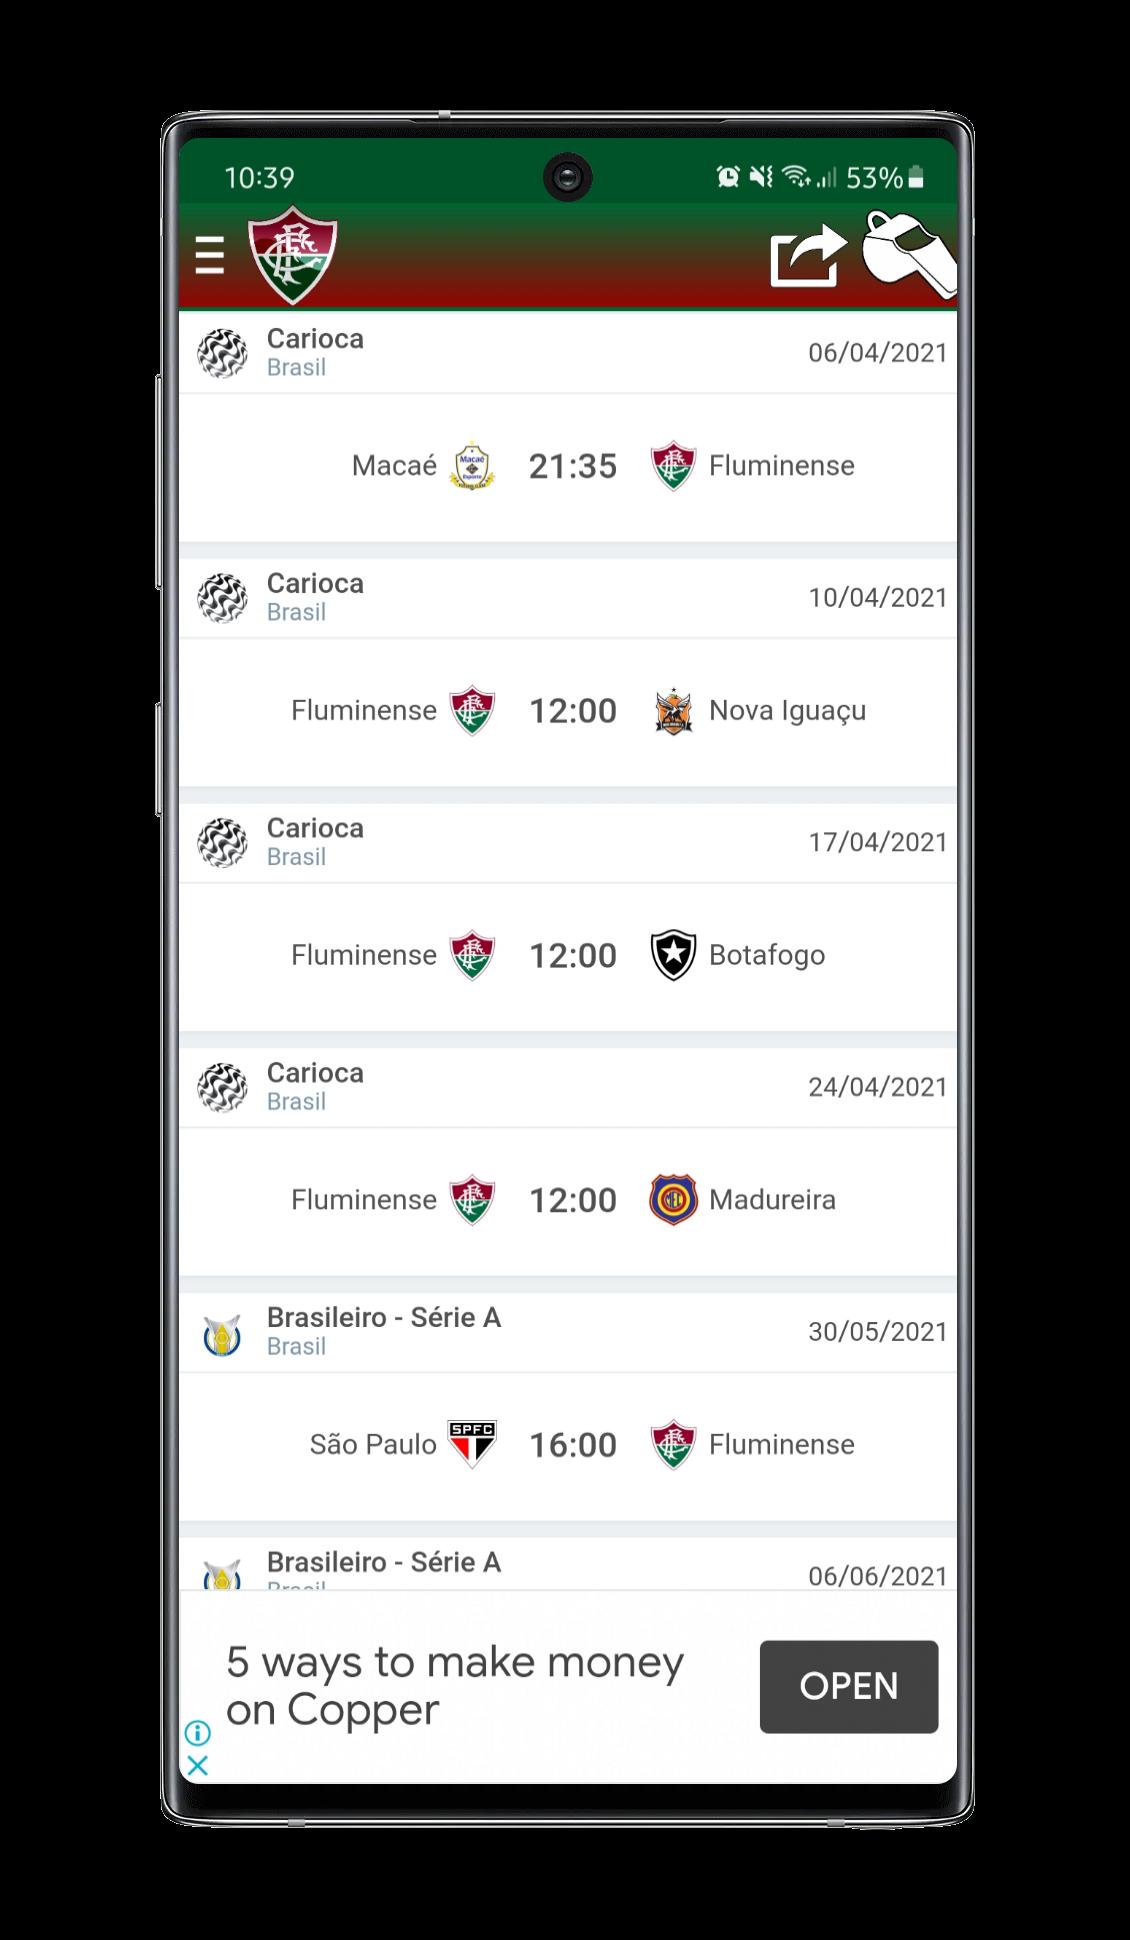1130x1940 pixels.
Task: Tap the Botafogo star crest
Action: [x=673, y=955]
